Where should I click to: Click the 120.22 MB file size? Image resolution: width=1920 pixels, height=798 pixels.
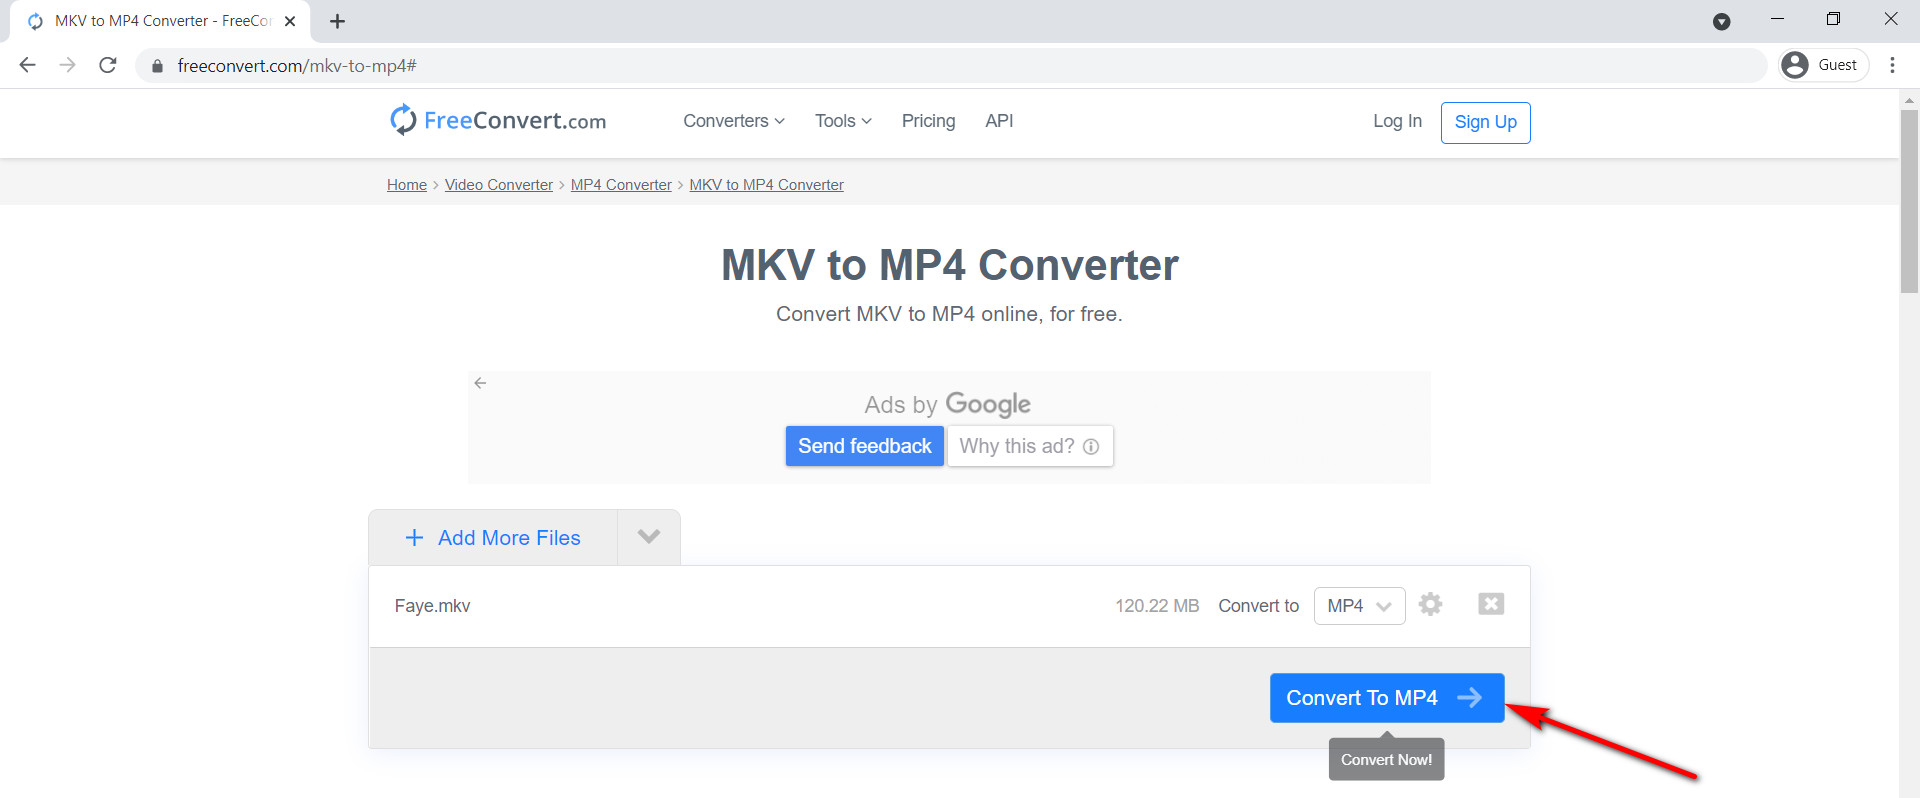click(1157, 606)
